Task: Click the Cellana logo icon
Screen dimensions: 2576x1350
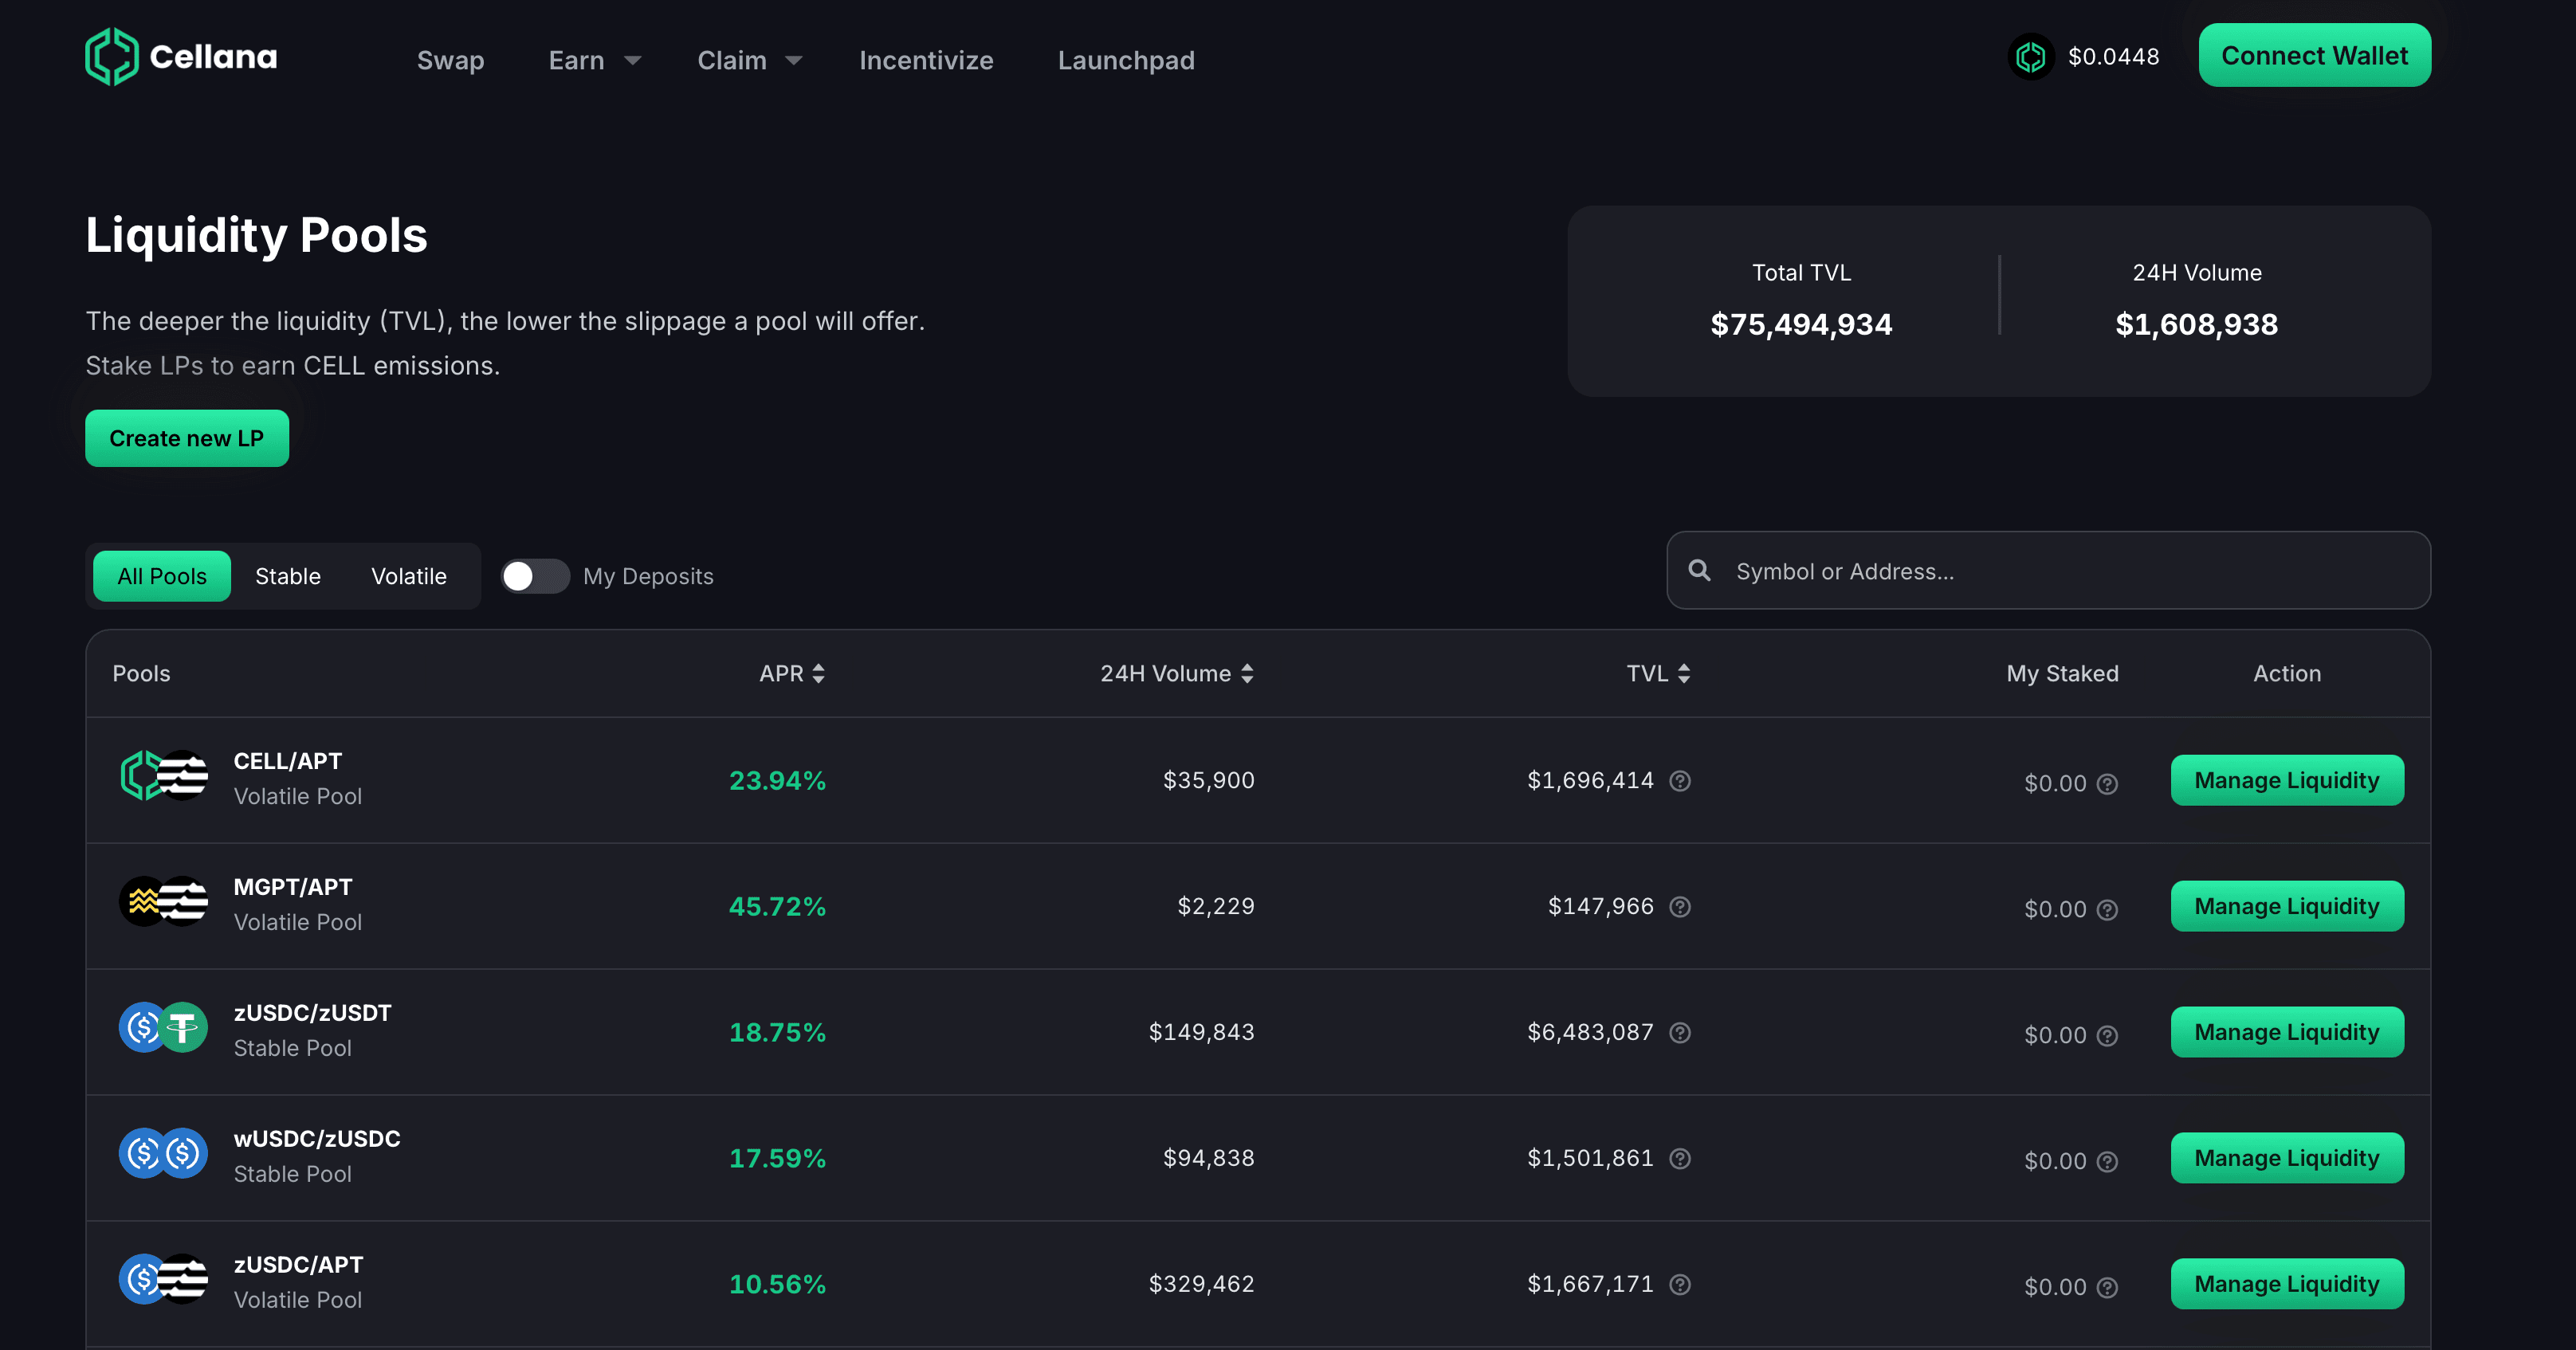Action: 111,57
